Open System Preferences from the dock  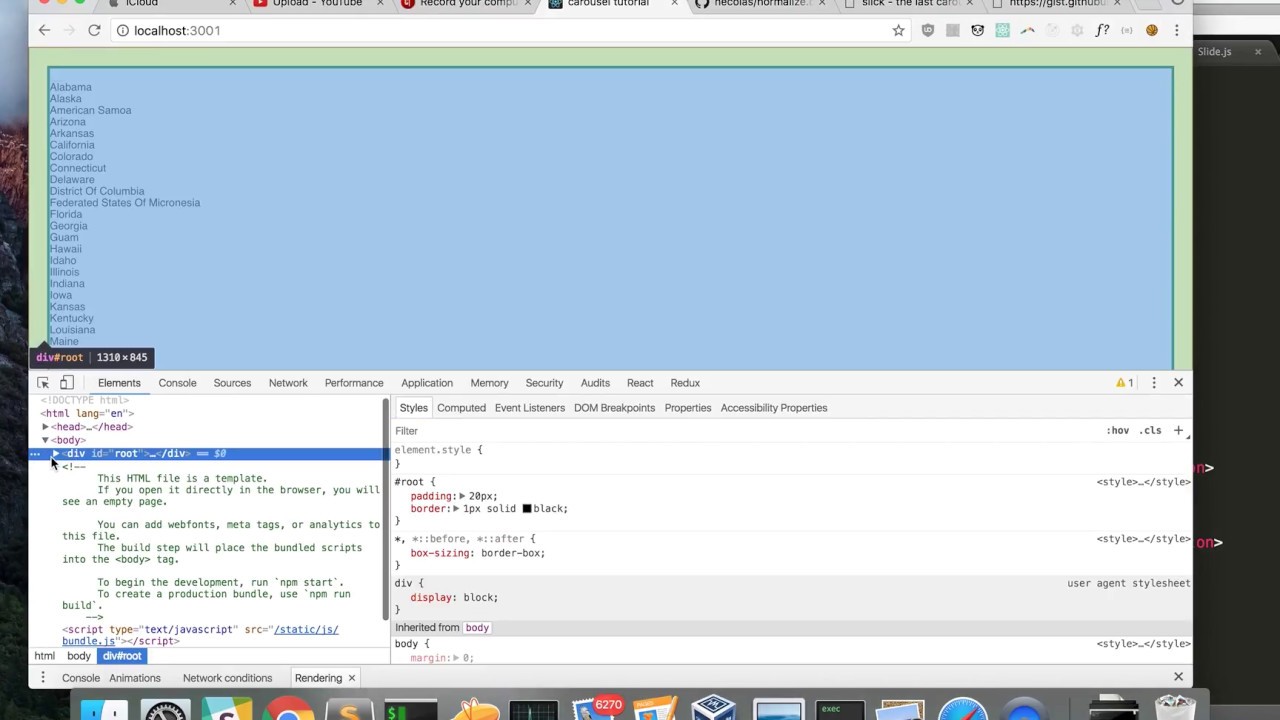coord(165,708)
